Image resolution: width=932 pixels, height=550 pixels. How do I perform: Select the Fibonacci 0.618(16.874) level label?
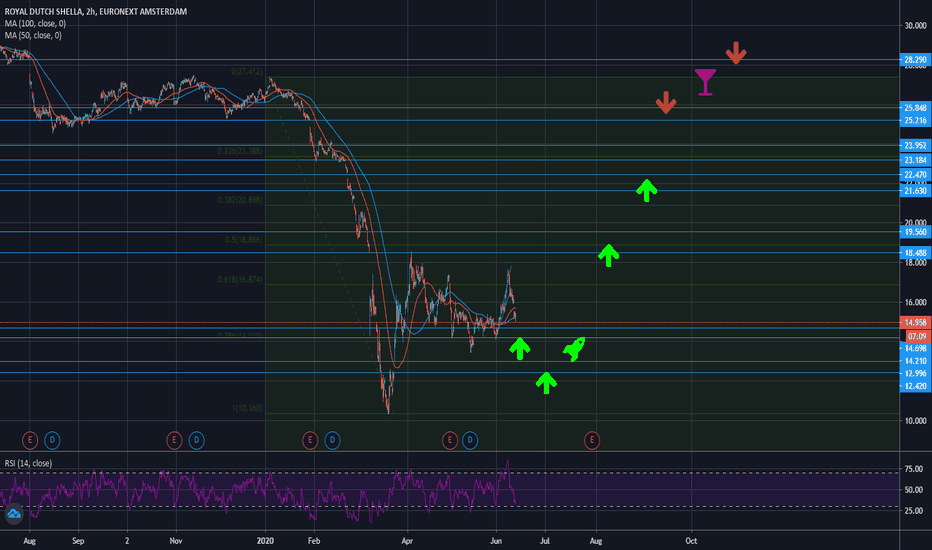pos(240,279)
